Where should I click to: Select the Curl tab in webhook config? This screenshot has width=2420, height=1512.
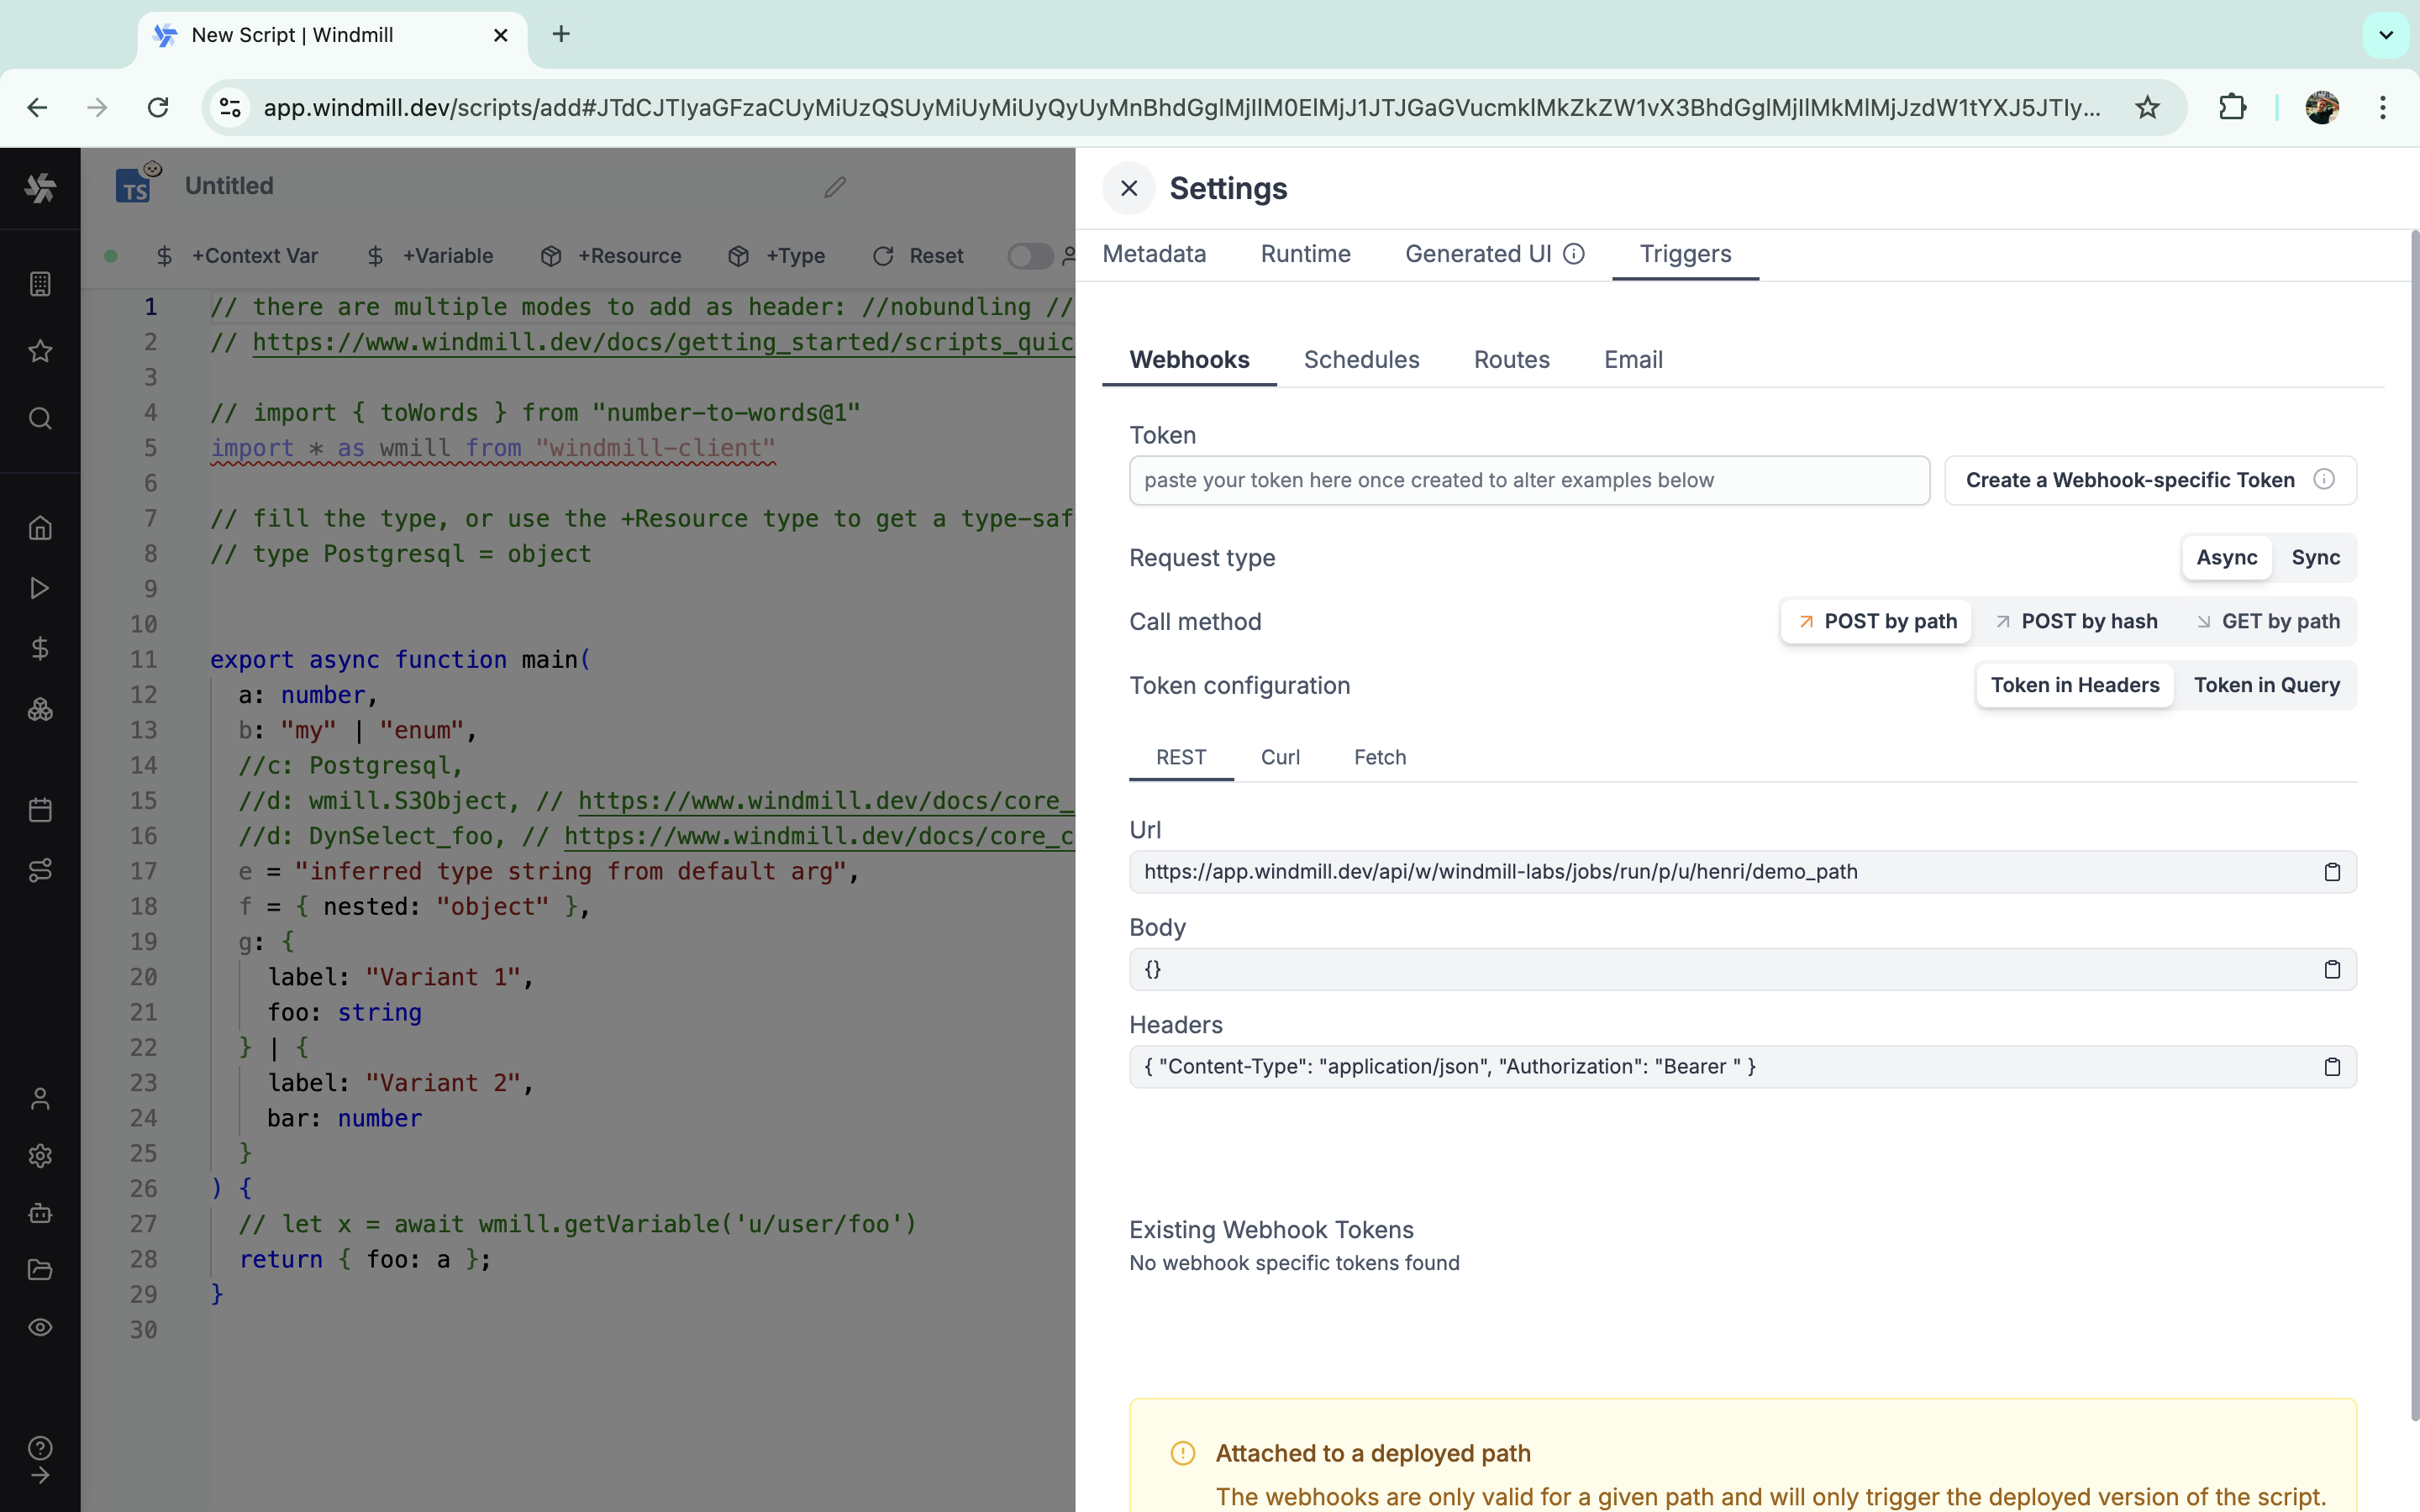pos(1281,756)
